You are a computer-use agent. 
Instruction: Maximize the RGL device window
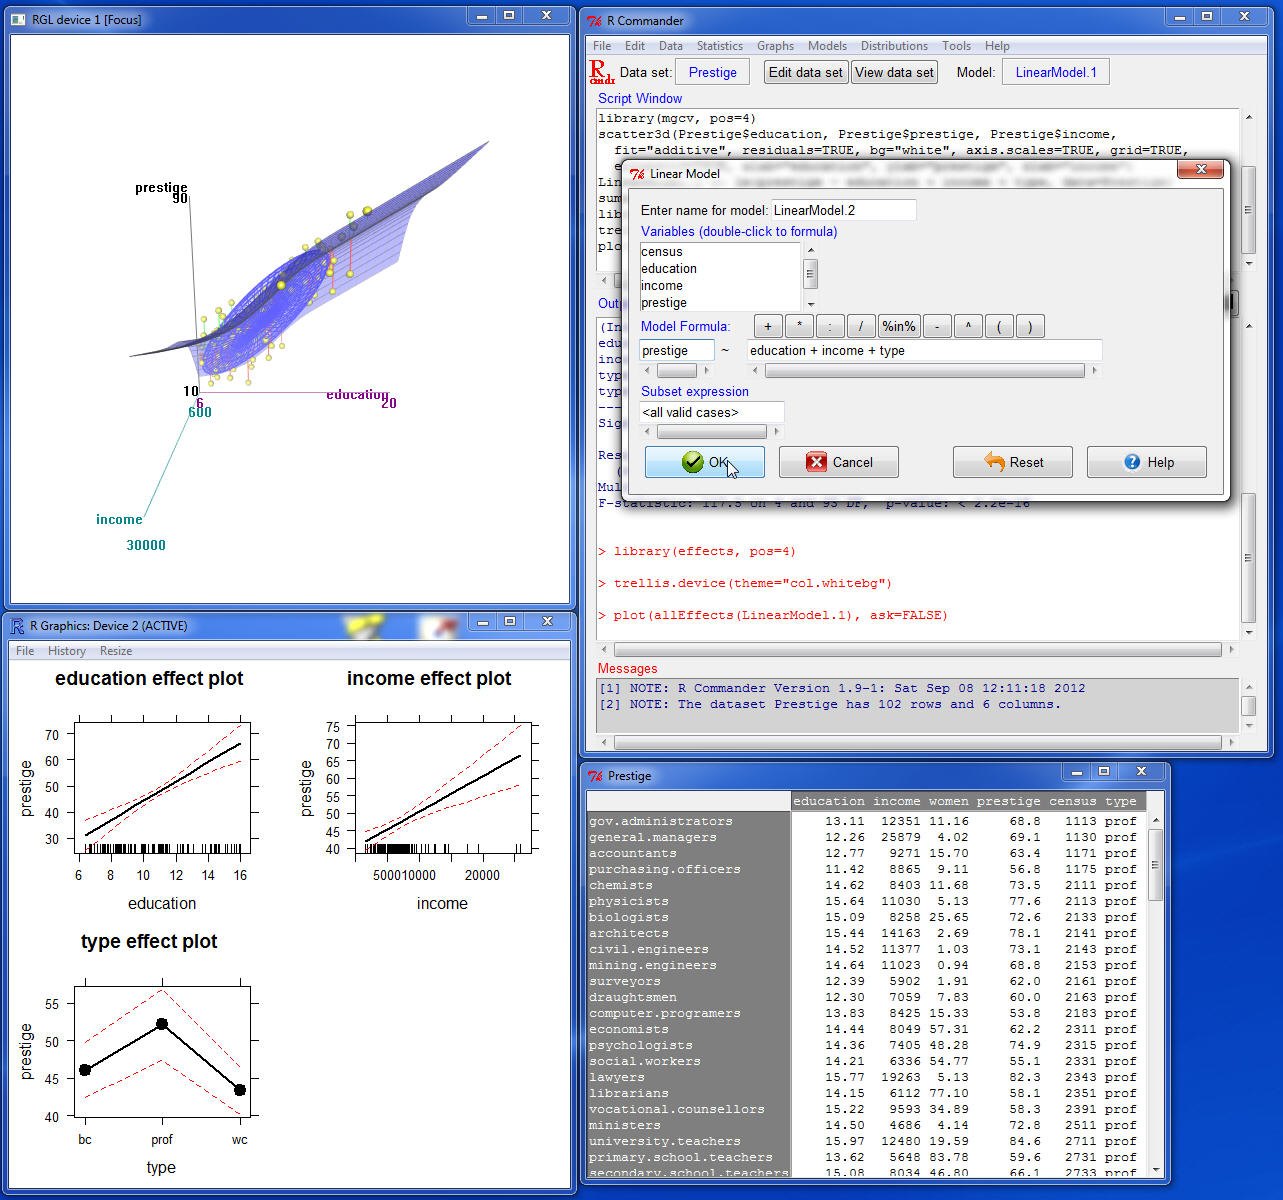[509, 16]
